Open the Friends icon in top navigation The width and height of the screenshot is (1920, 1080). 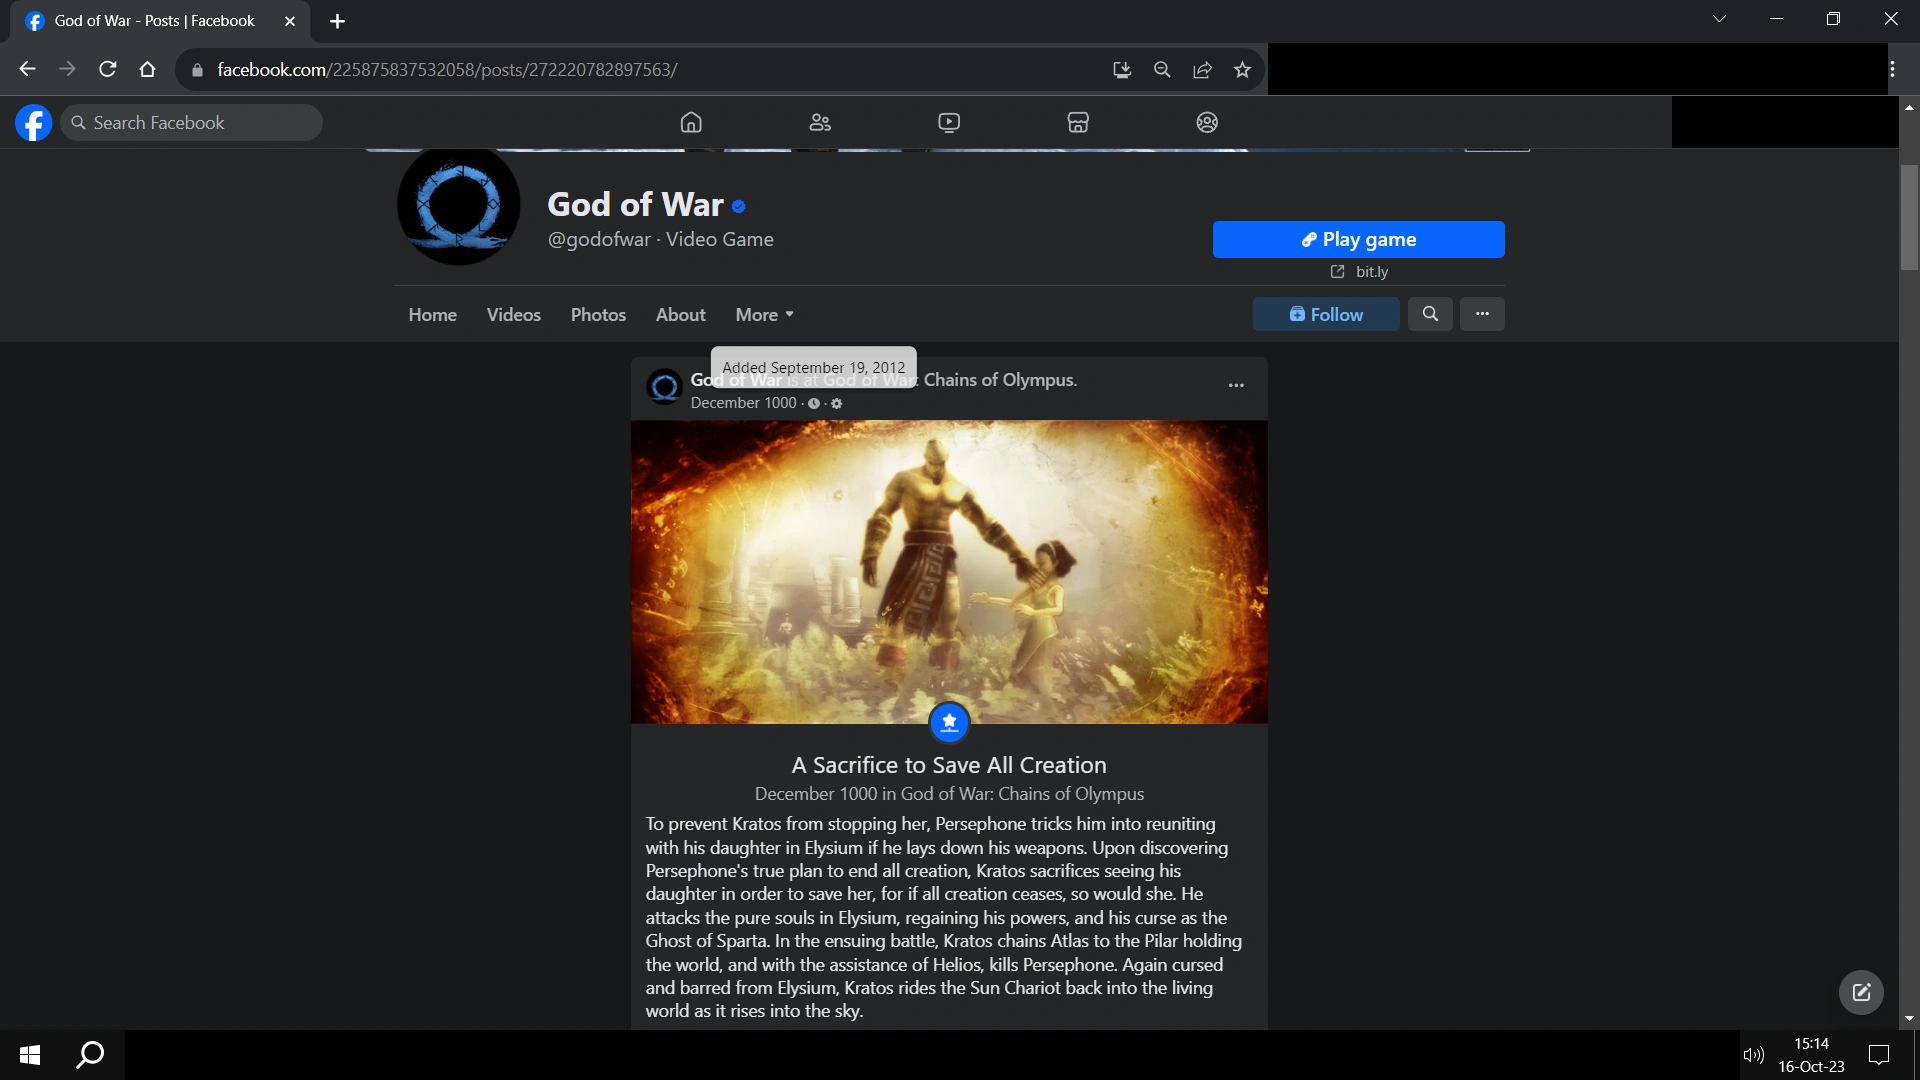[x=820, y=122]
